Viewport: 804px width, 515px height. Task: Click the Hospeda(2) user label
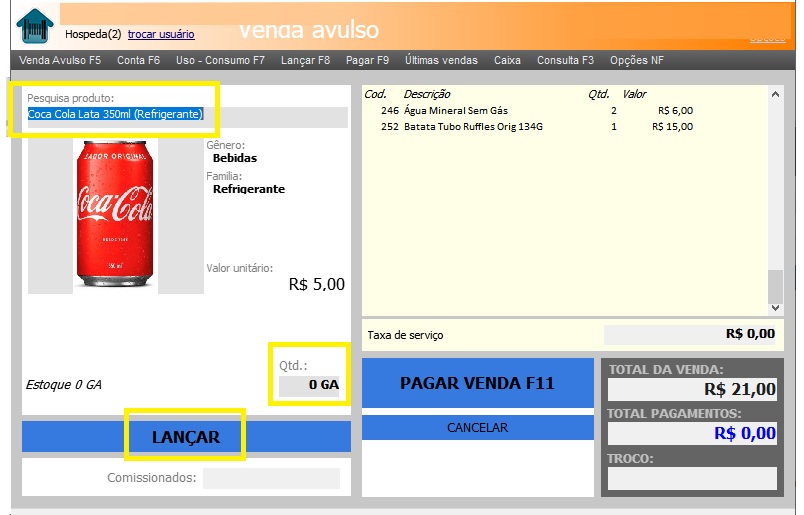tap(93, 34)
